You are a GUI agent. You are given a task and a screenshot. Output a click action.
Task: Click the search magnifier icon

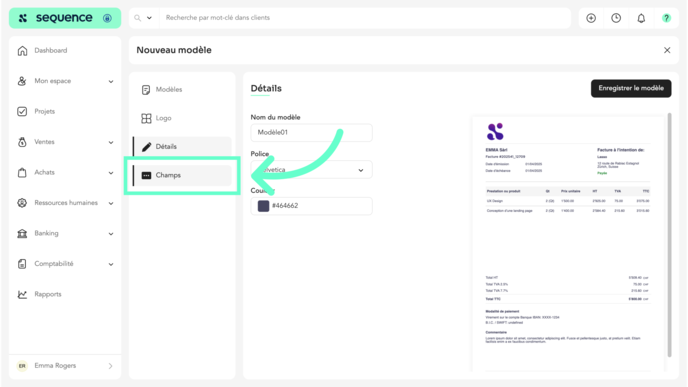[137, 18]
